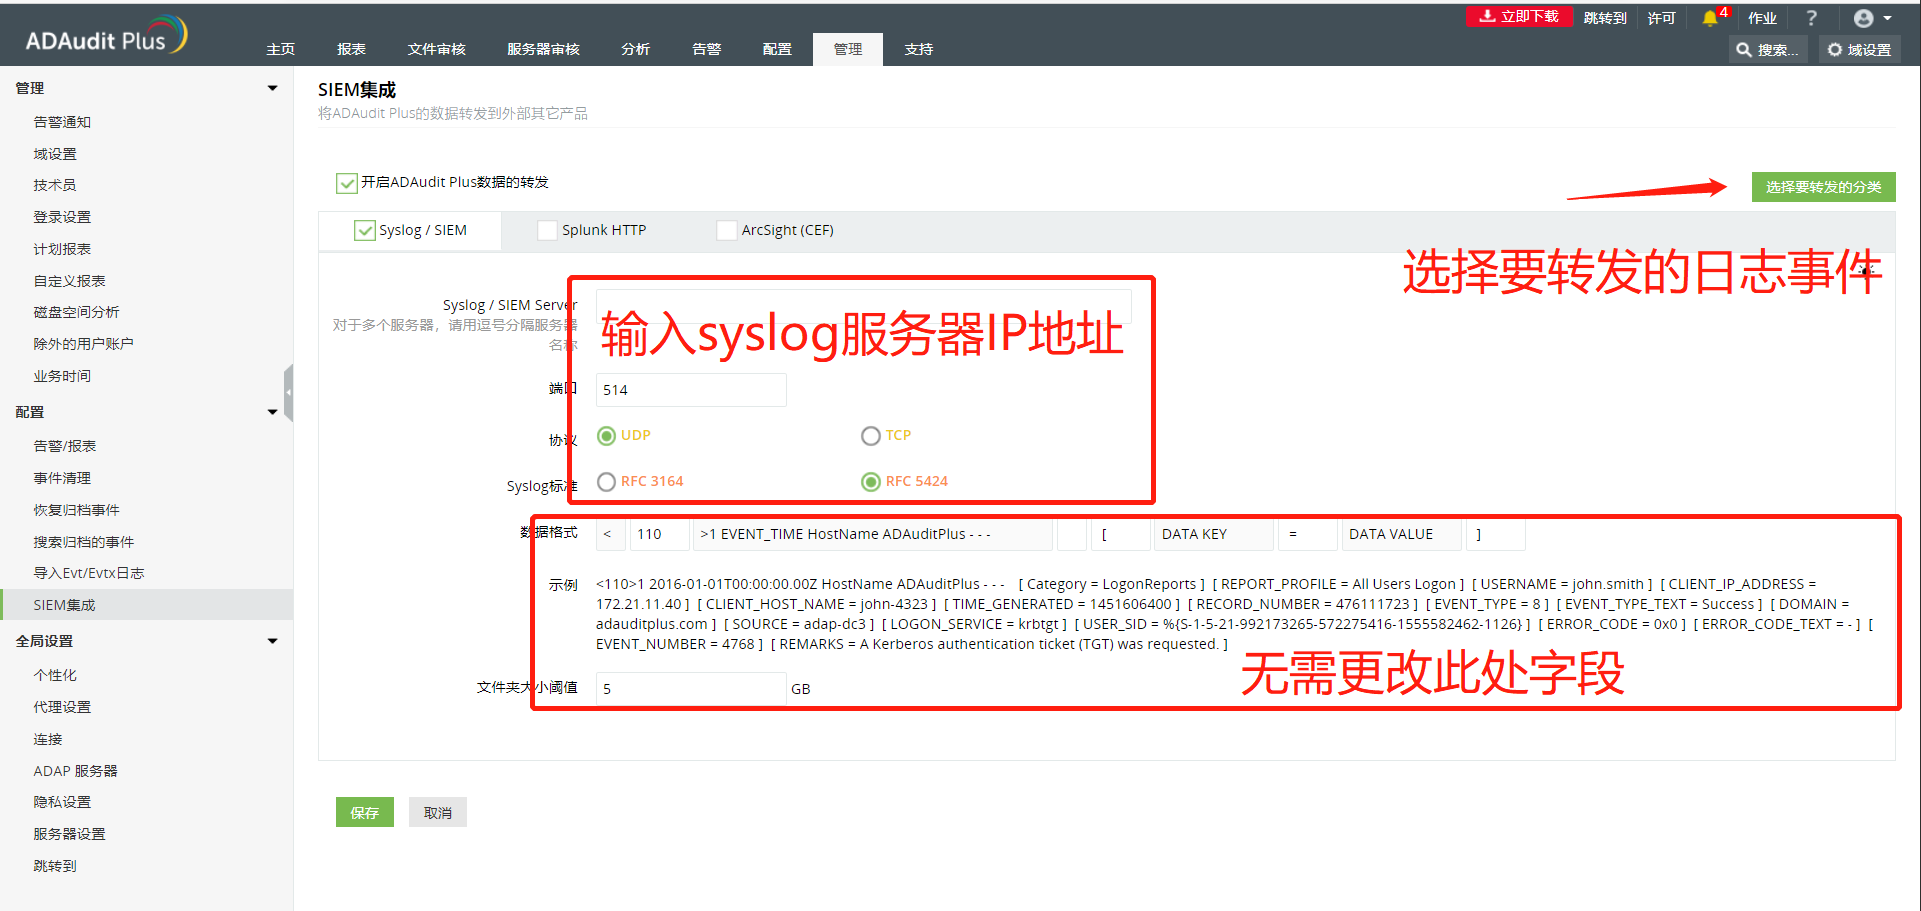Image resolution: width=1921 pixels, height=911 pixels.
Task: Click the DATA KEY format field
Action: point(1213,534)
